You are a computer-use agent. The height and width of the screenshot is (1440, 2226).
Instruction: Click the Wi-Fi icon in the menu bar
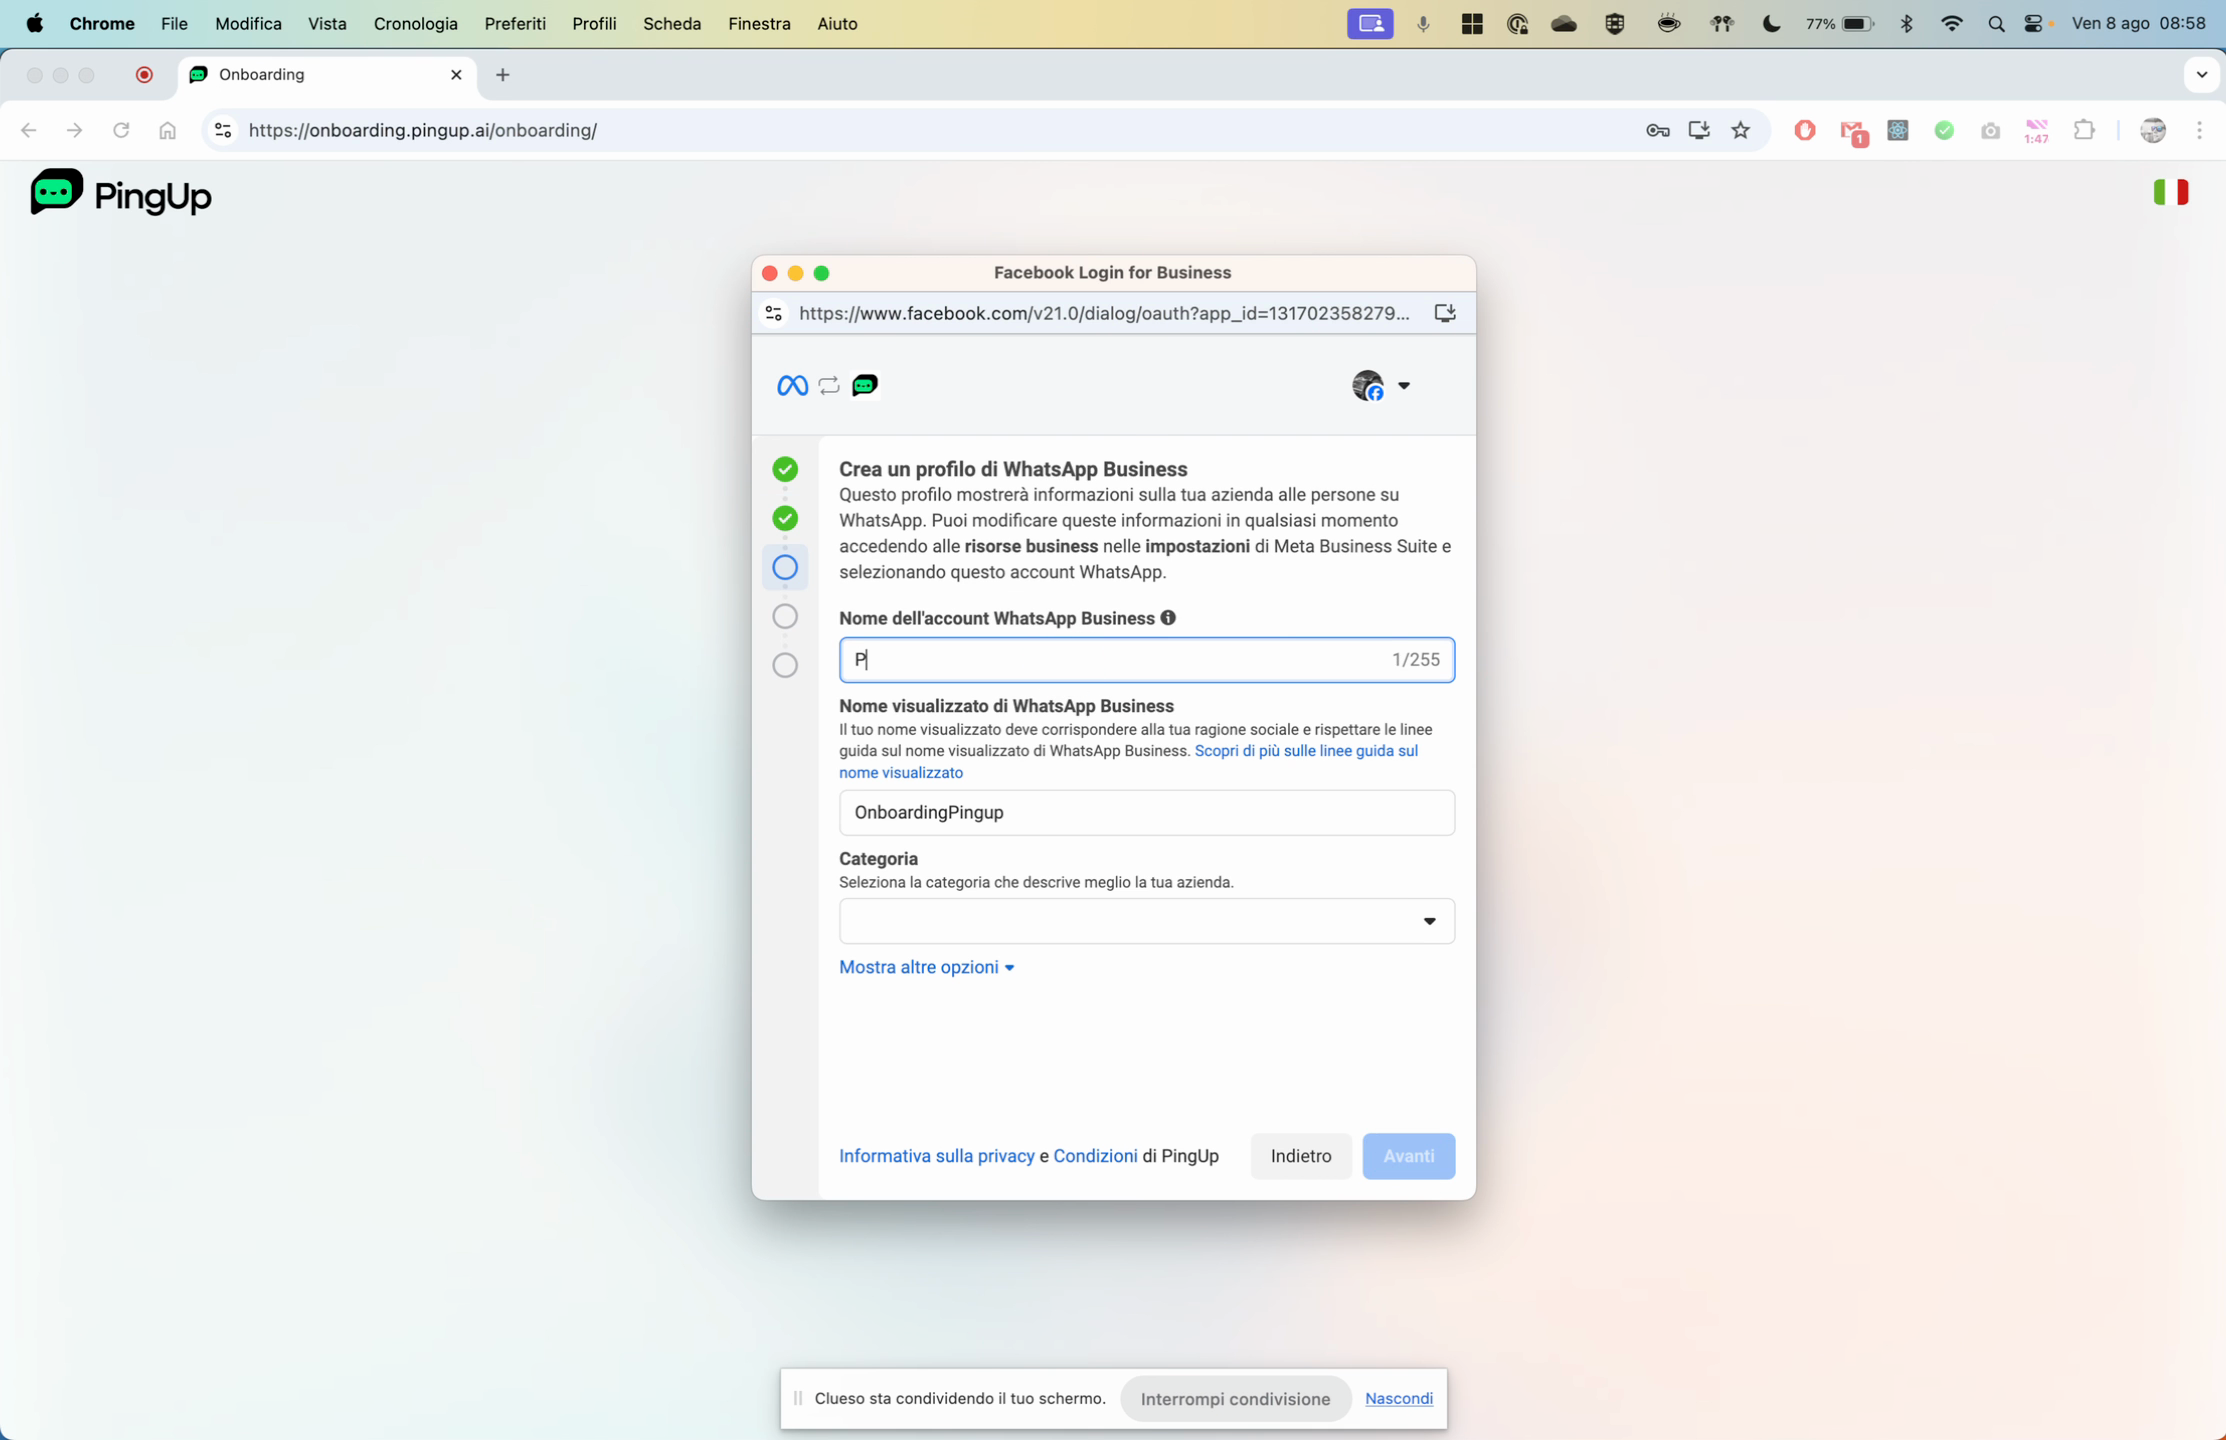pos(1951,24)
